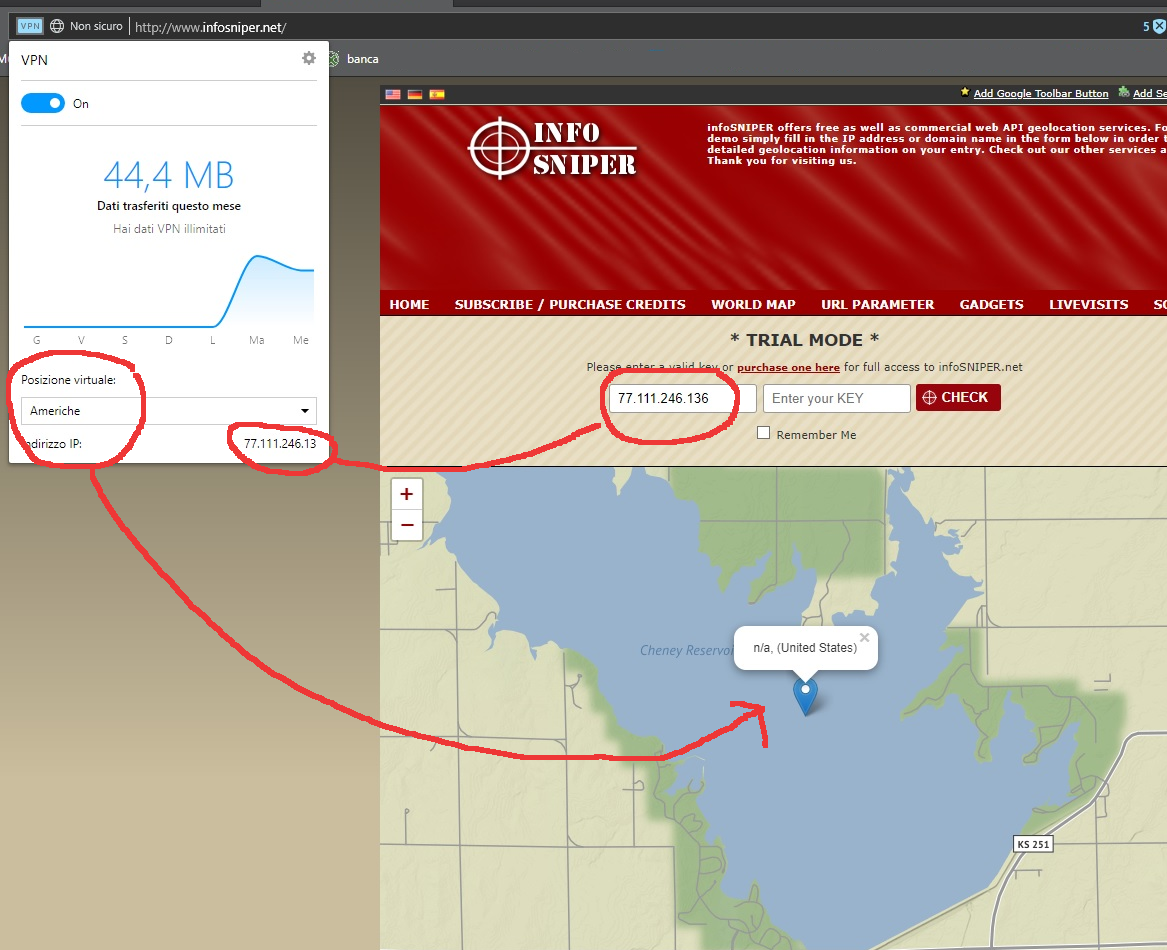The width and height of the screenshot is (1167, 950).
Task: Open the LIVEVISITS menu item
Action: (1088, 305)
